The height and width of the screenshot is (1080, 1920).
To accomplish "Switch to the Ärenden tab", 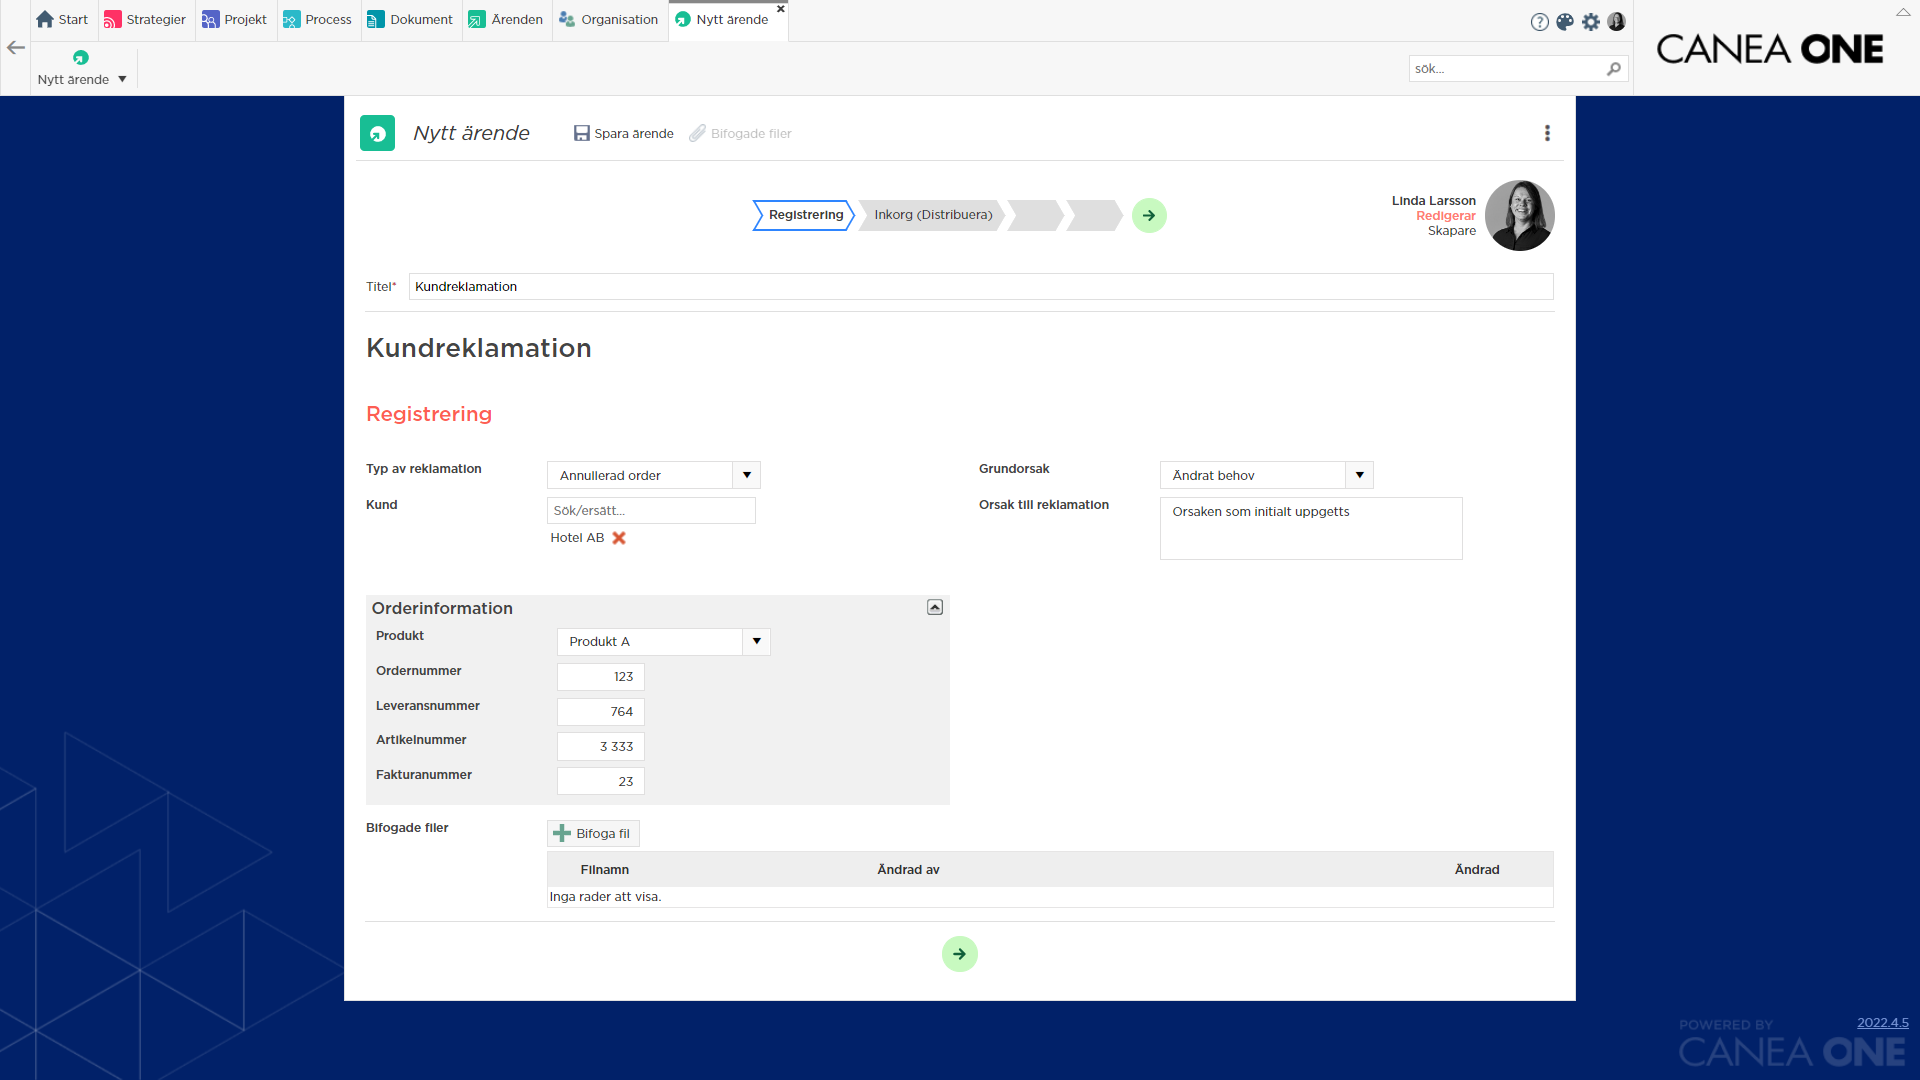I will (506, 20).
